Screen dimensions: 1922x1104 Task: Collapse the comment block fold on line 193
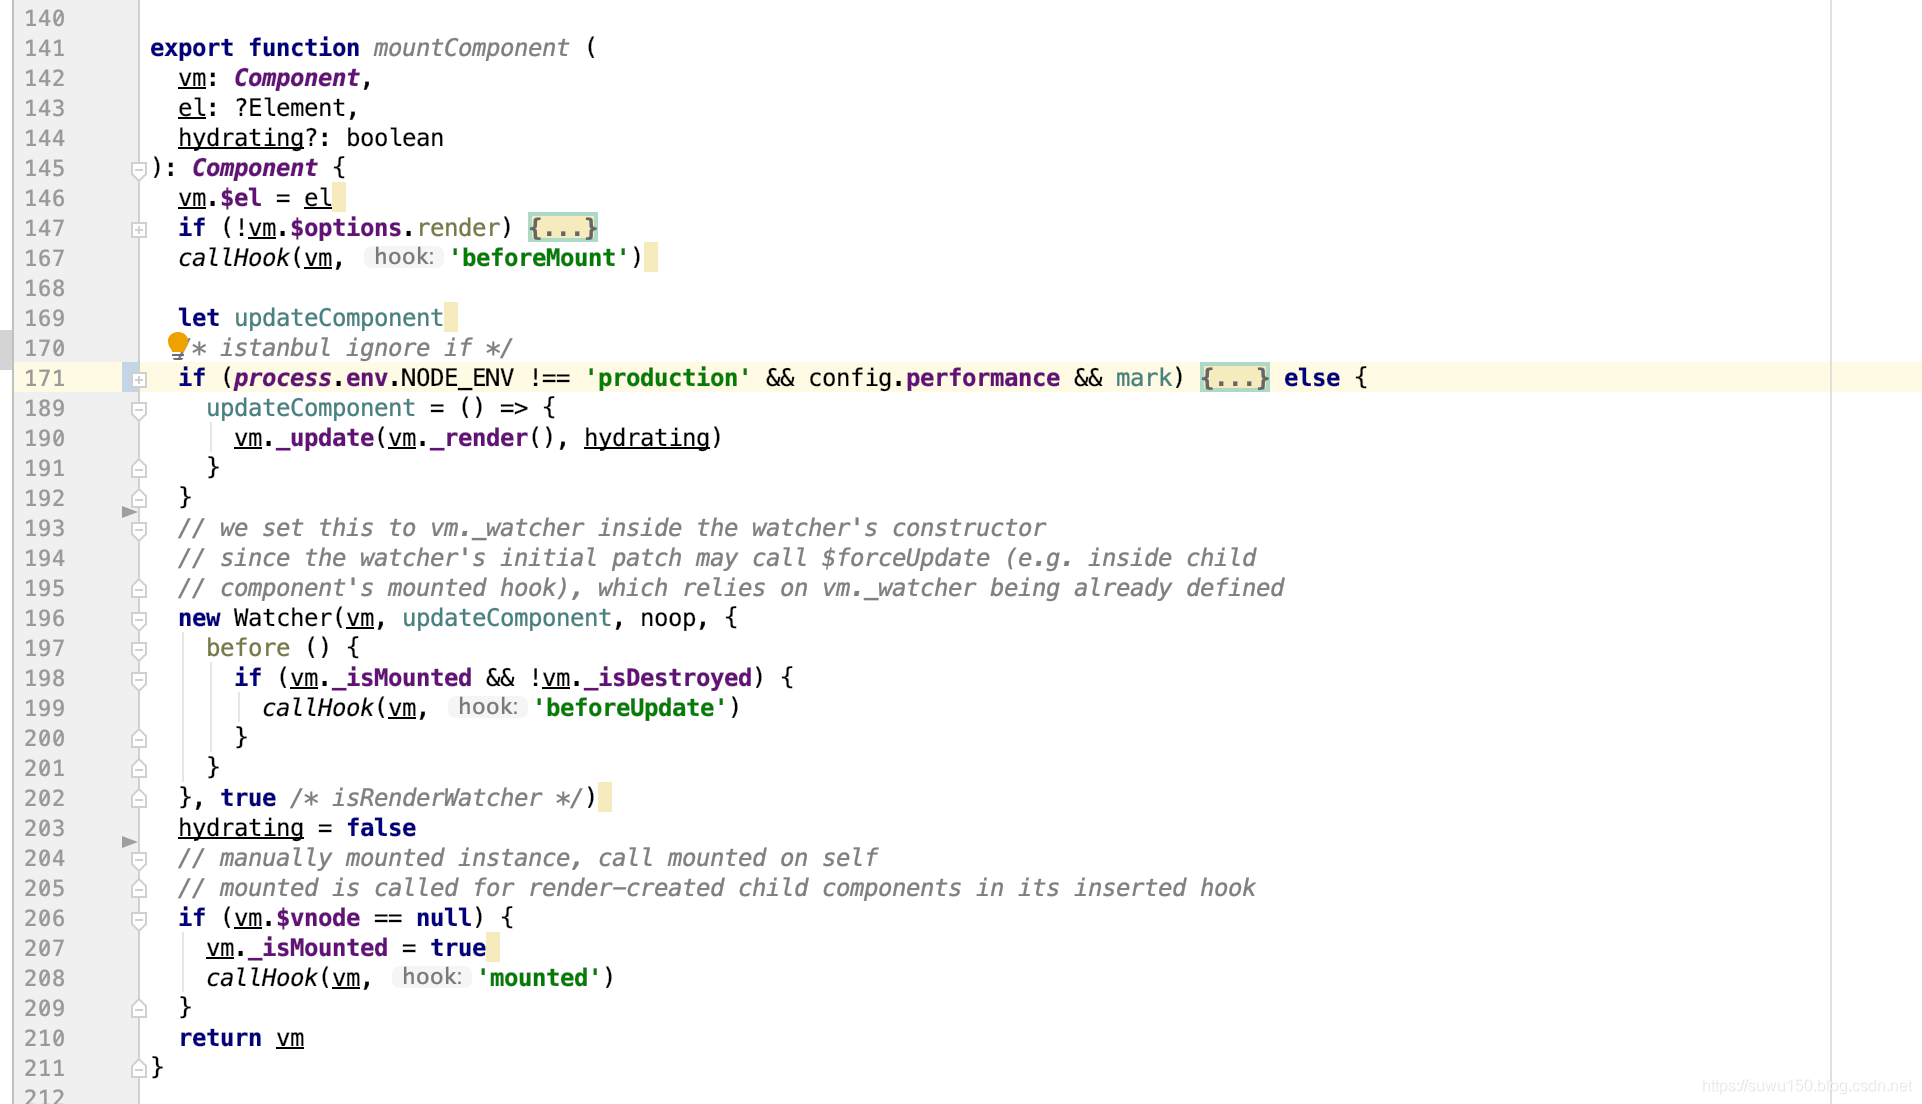(x=139, y=530)
